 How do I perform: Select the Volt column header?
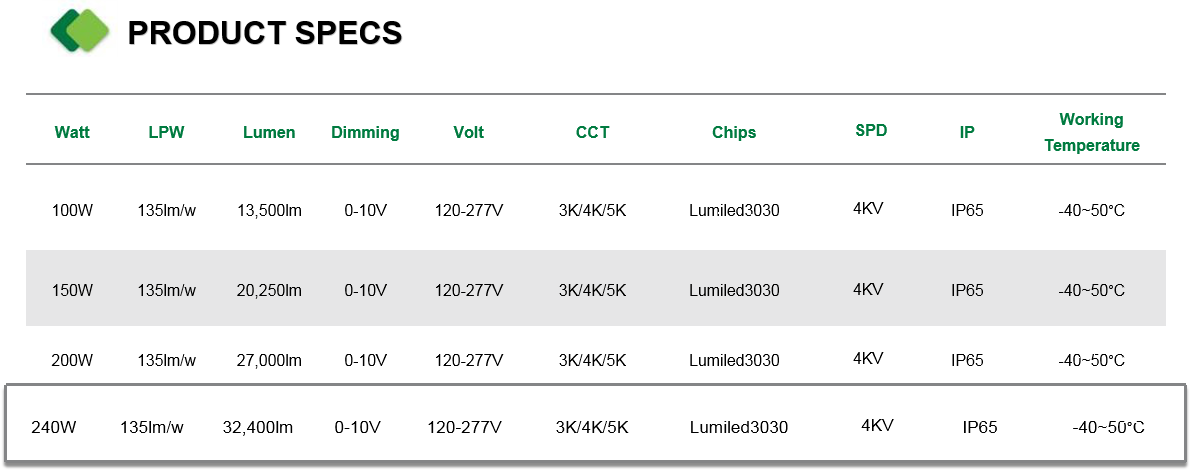tap(468, 132)
